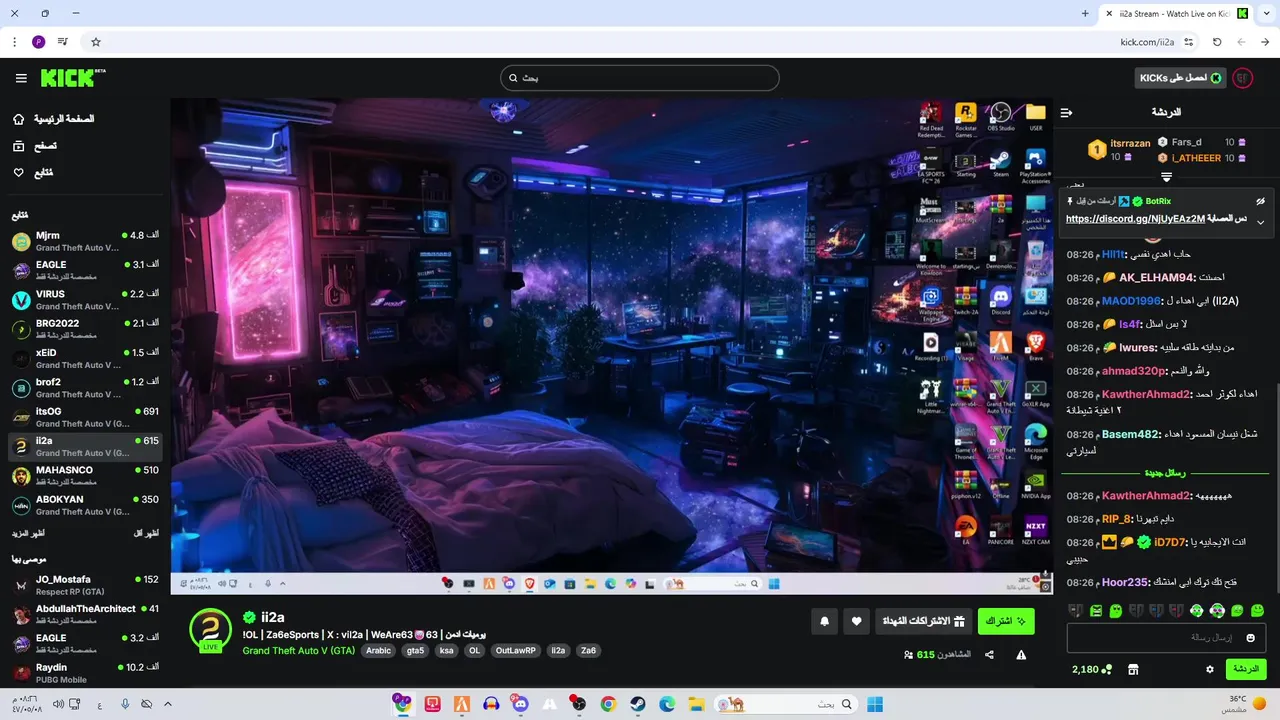The image size is (1280, 720).
Task: Select the OutLawRP tag
Action: click(516, 650)
